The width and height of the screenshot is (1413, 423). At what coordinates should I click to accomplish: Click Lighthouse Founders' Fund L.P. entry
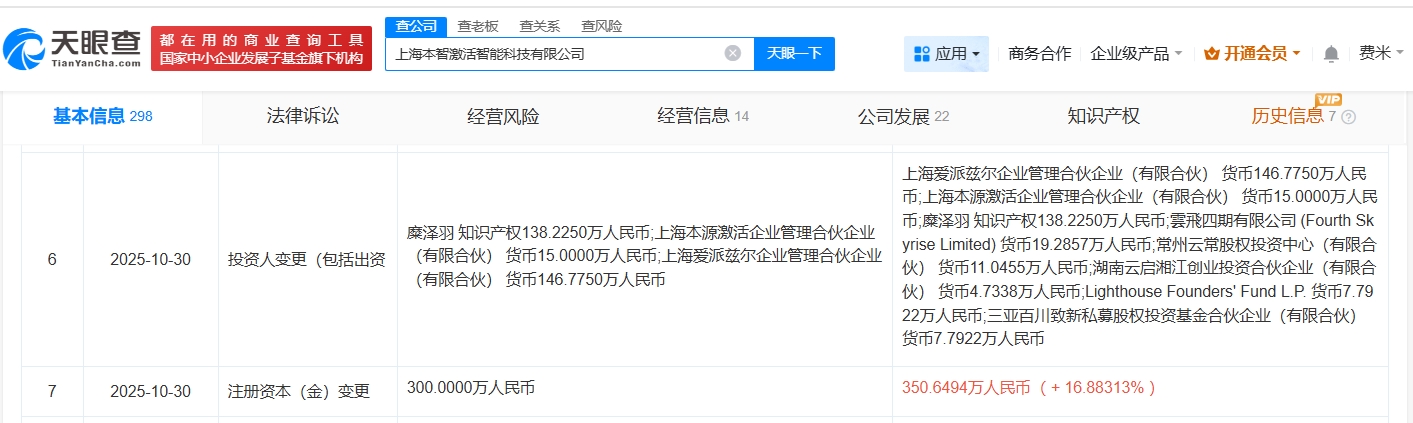pyautogui.click(x=1195, y=291)
